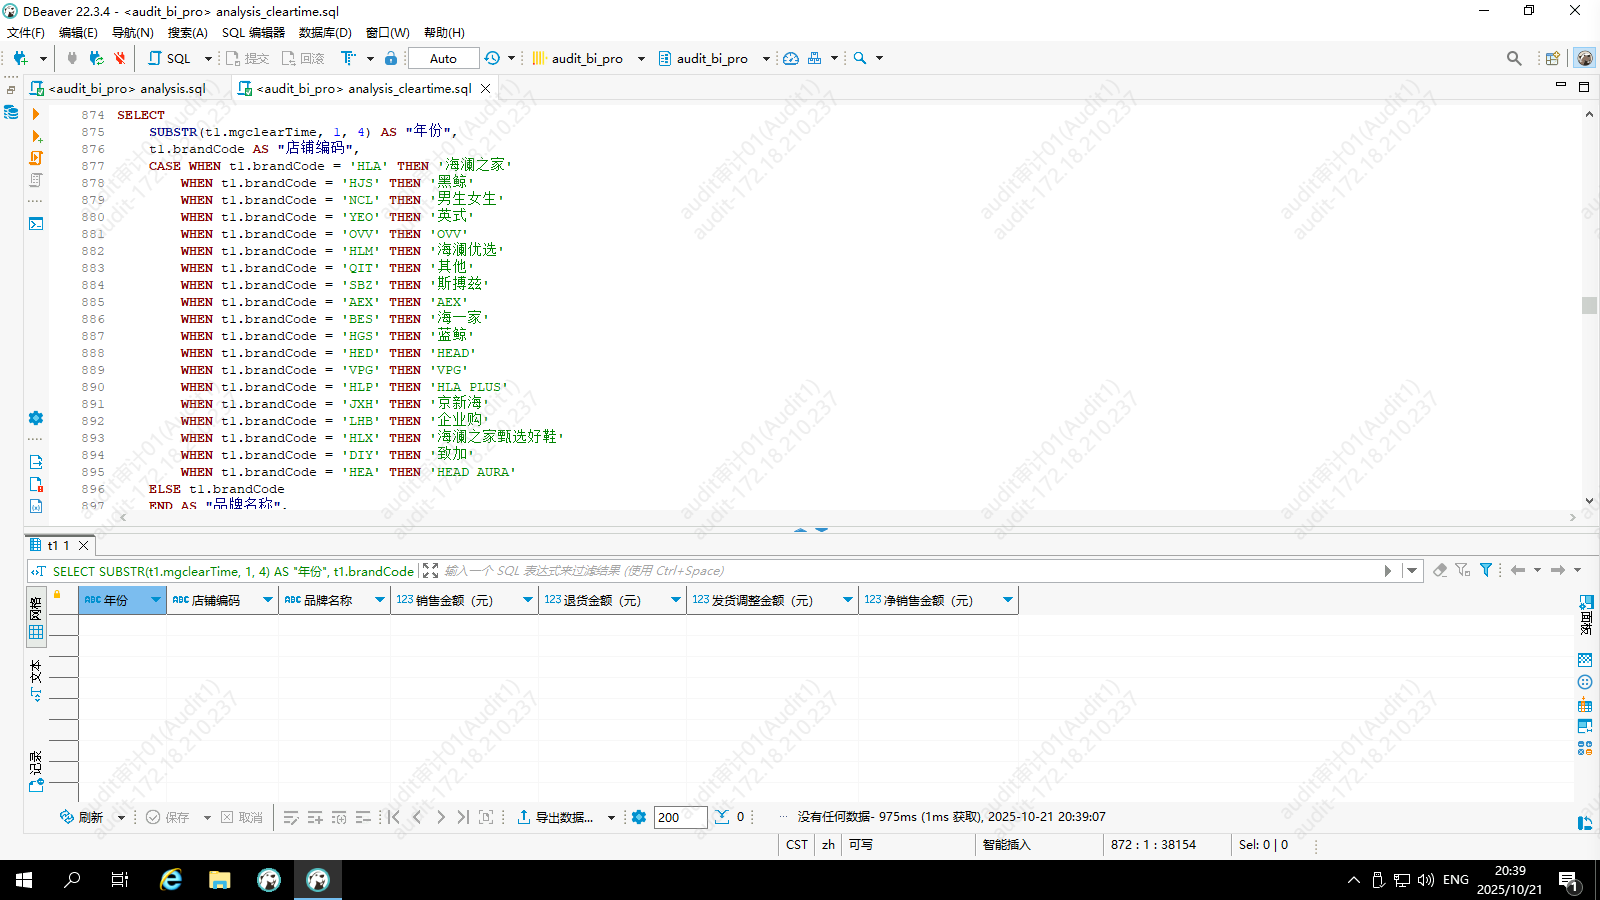1600x900 pixels.
Task: Click the lock icon in main toolbar
Action: [391, 58]
